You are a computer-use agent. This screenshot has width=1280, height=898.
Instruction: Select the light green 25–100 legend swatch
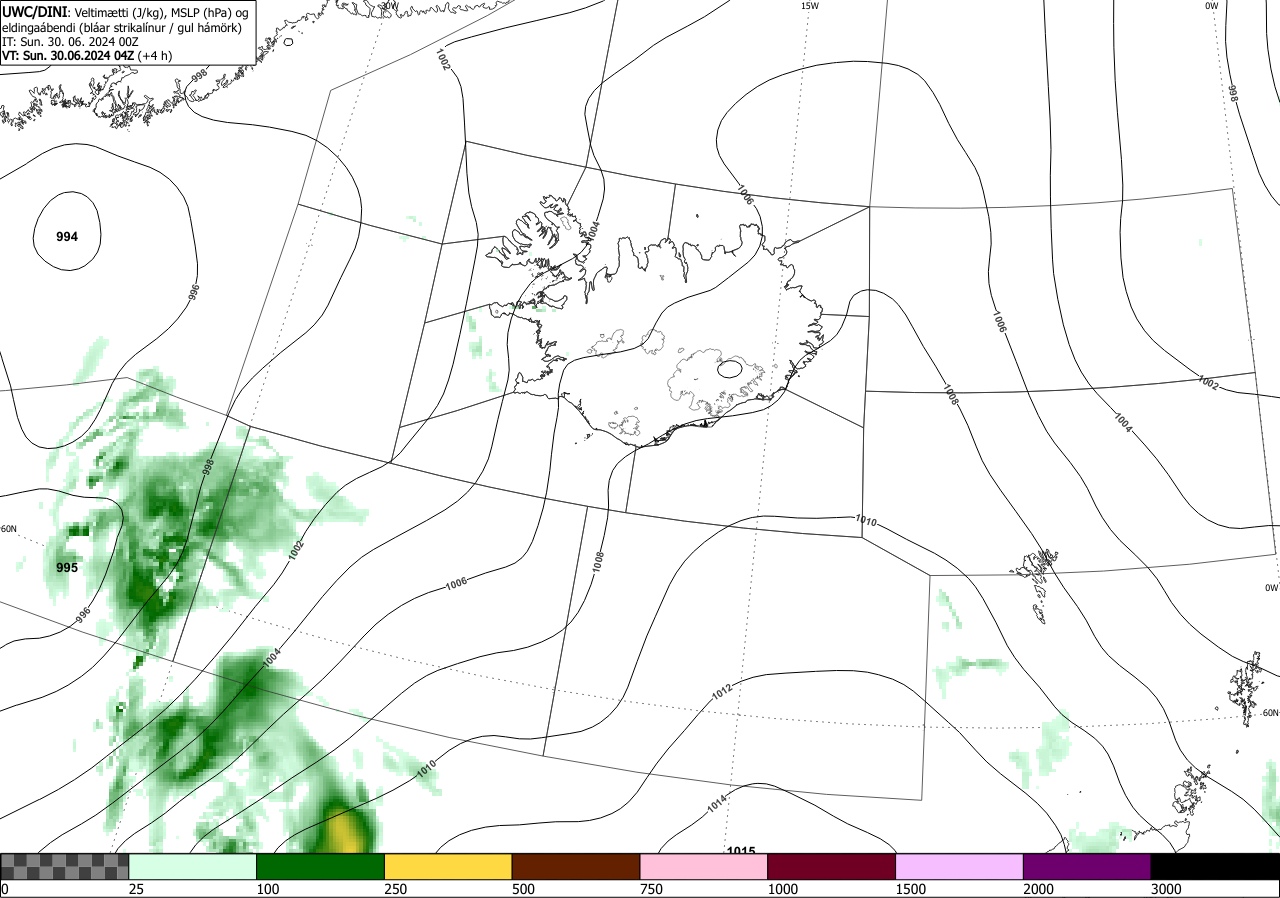[x=192, y=867]
